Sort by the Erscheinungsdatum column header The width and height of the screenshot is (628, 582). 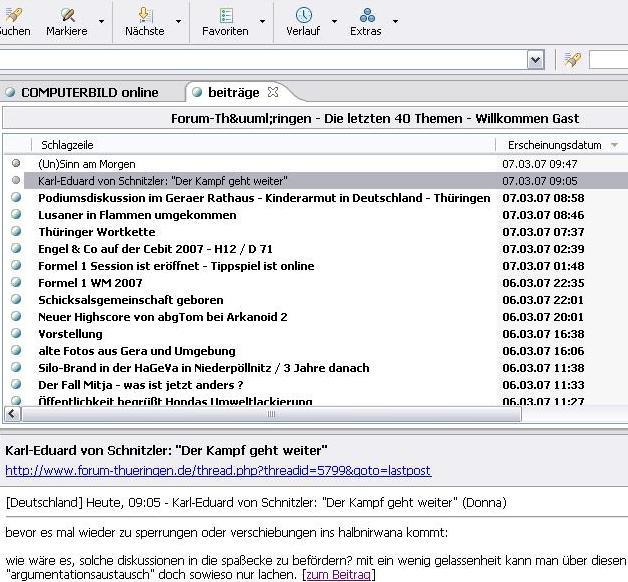(555, 145)
